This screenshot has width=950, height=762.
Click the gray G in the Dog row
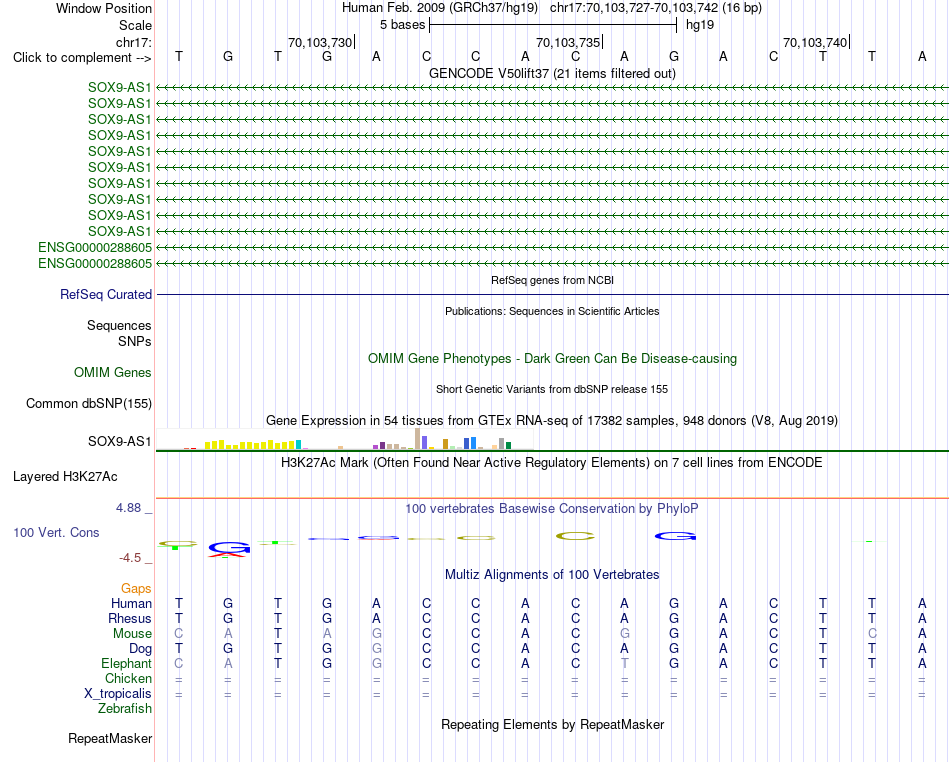[x=376, y=649]
